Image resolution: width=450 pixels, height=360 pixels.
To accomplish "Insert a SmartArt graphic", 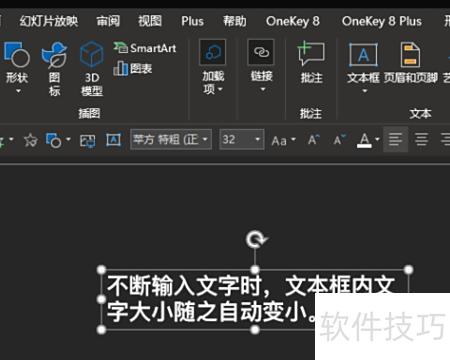I will pyautogui.click(x=145, y=48).
